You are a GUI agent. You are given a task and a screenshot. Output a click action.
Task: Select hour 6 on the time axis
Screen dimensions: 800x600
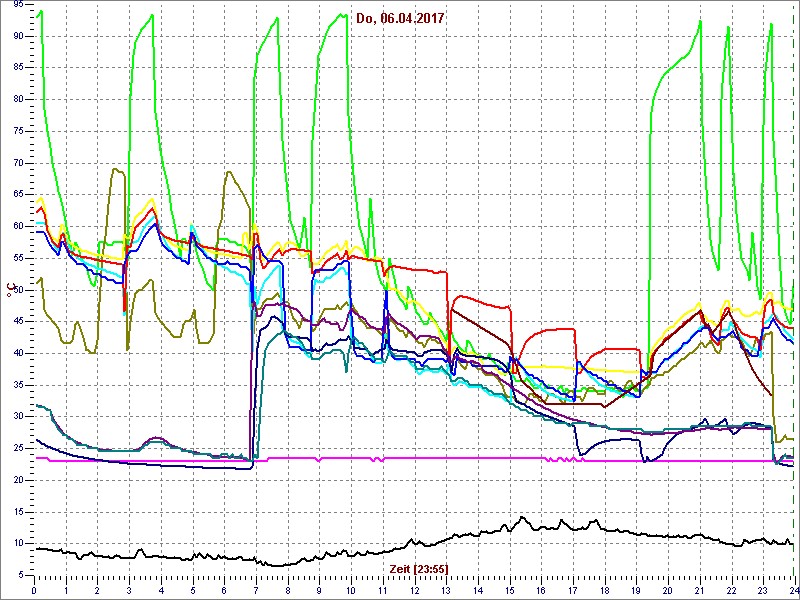click(224, 589)
